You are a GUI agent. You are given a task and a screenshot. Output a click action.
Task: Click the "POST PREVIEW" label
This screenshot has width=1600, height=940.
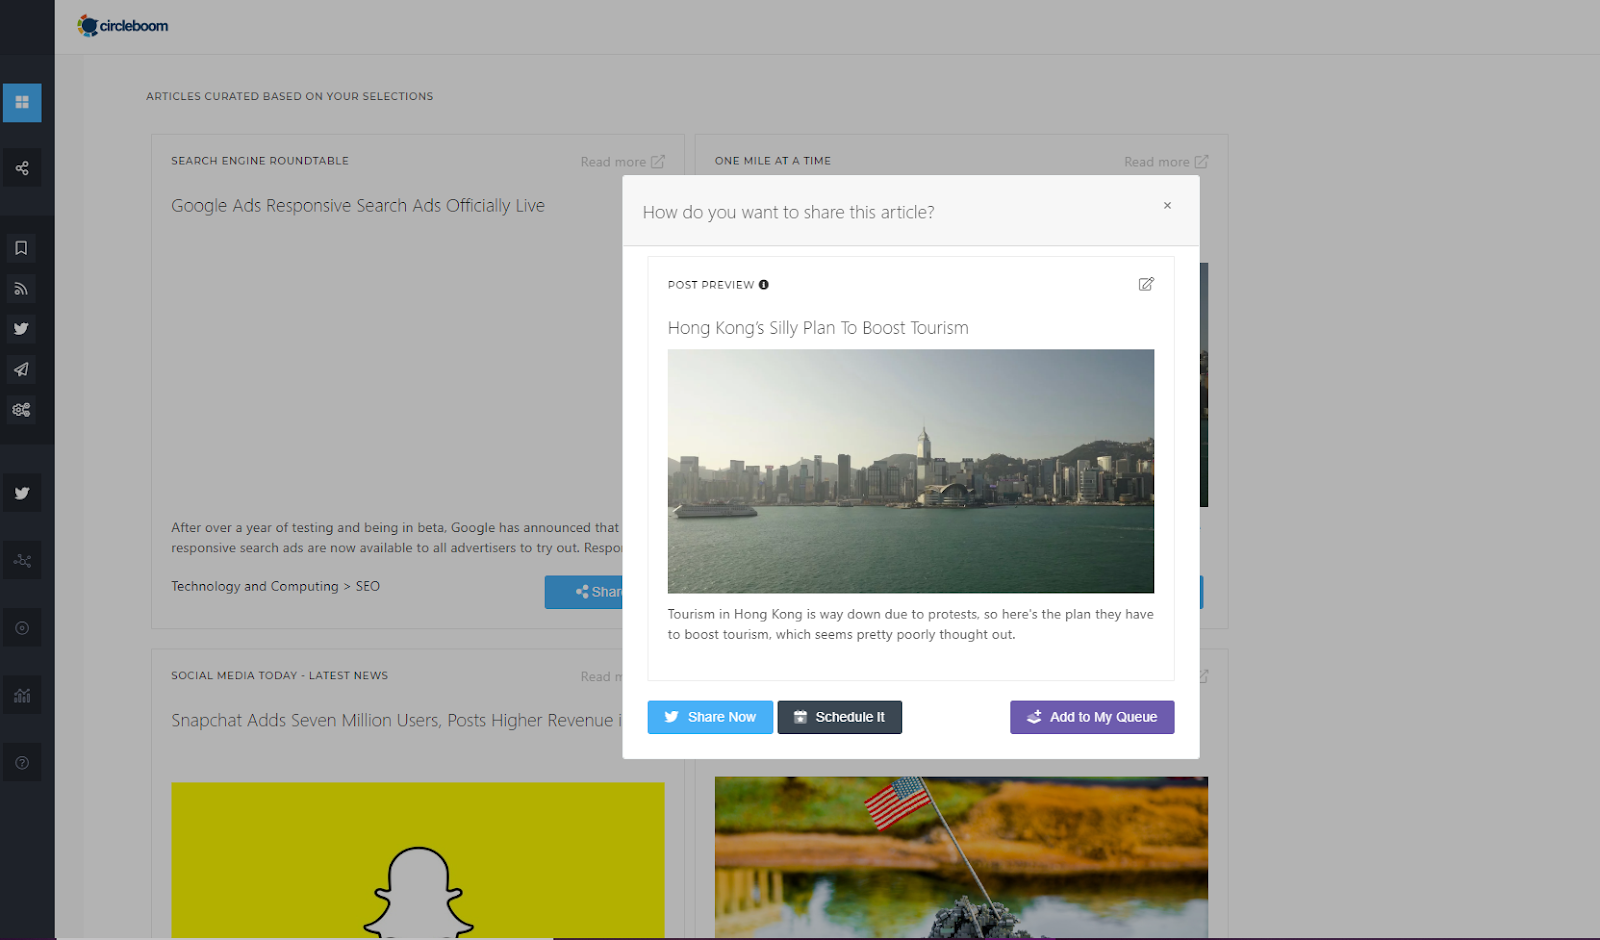point(711,285)
